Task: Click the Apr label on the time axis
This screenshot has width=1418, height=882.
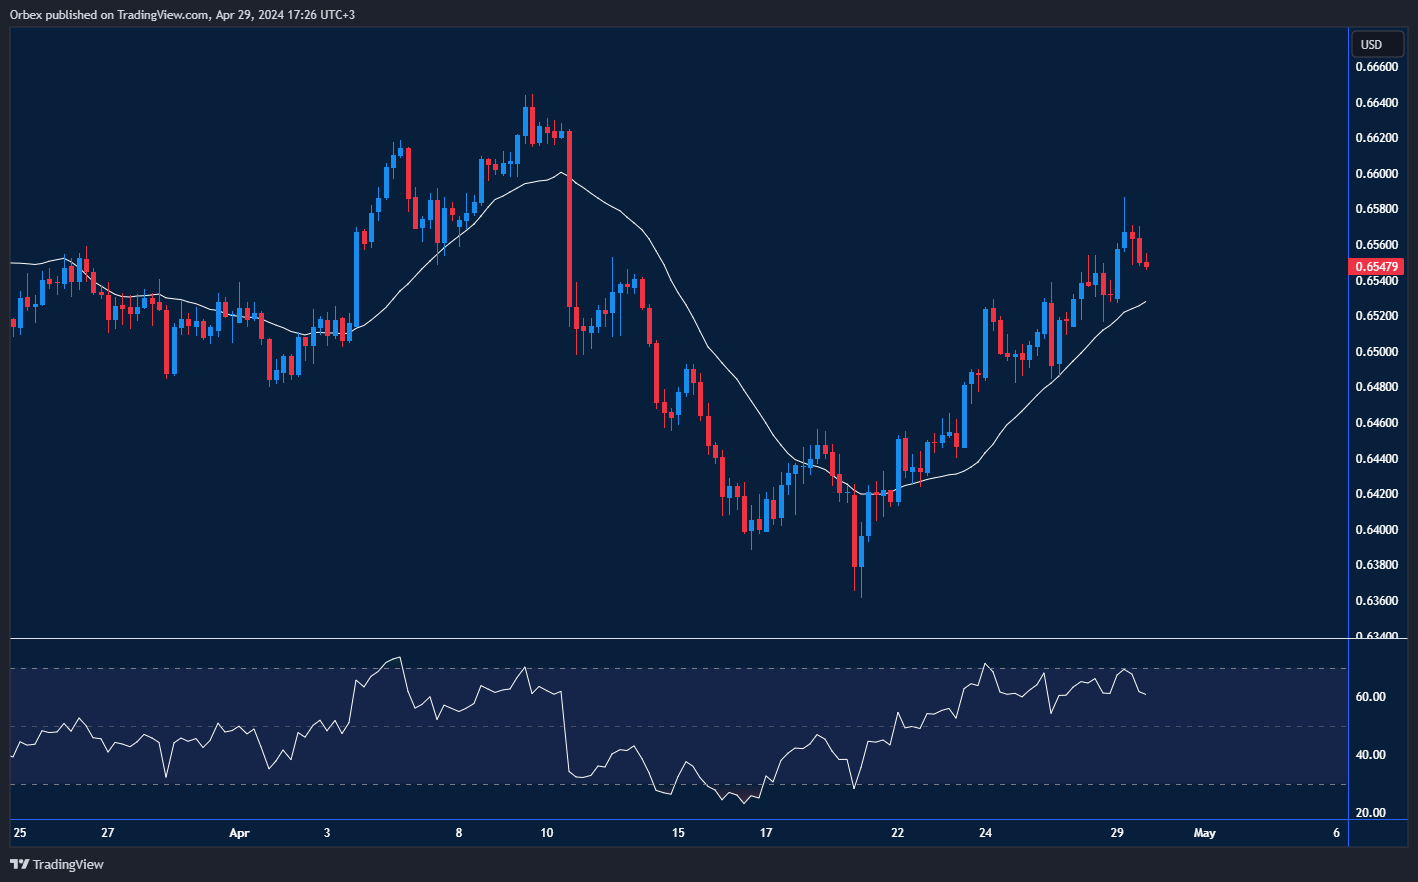Action: pyautogui.click(x=239, y=833)
